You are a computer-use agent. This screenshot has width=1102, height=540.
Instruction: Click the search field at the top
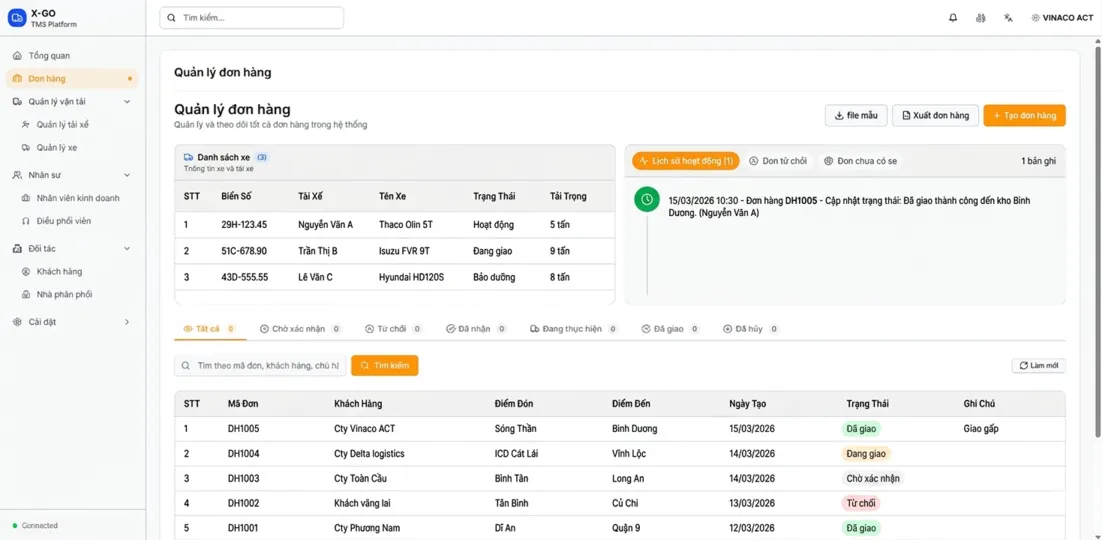[252, 18]
